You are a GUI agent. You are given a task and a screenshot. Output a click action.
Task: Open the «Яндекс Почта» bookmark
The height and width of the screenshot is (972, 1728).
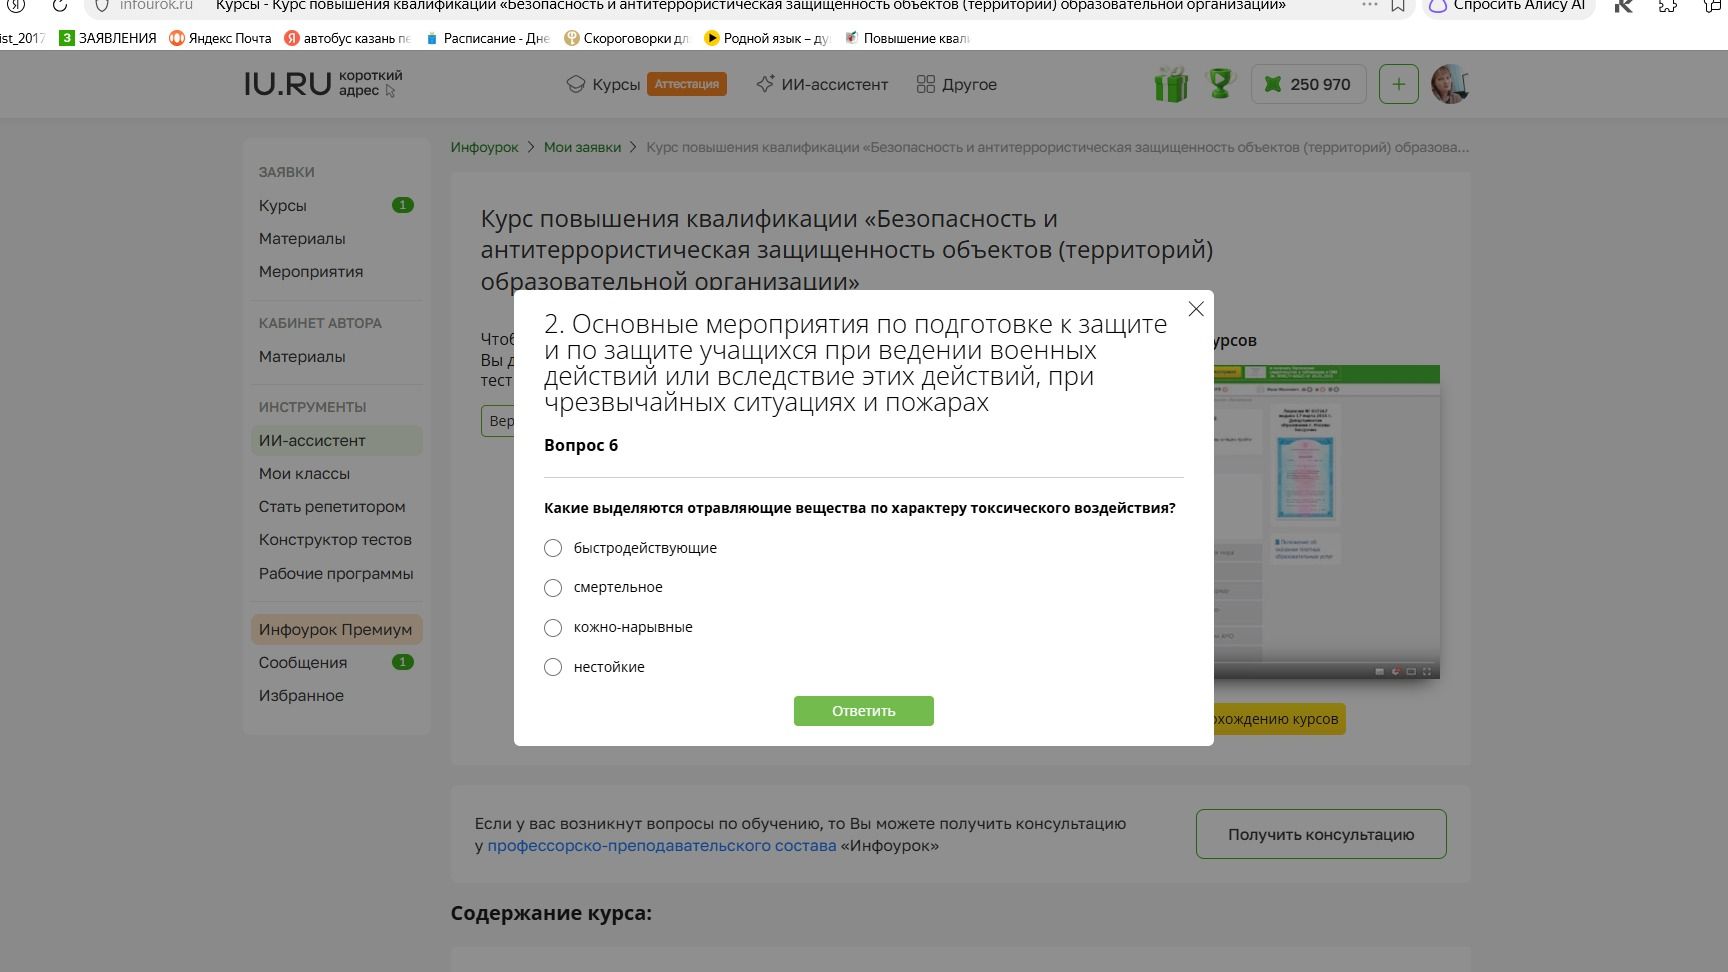220,38
